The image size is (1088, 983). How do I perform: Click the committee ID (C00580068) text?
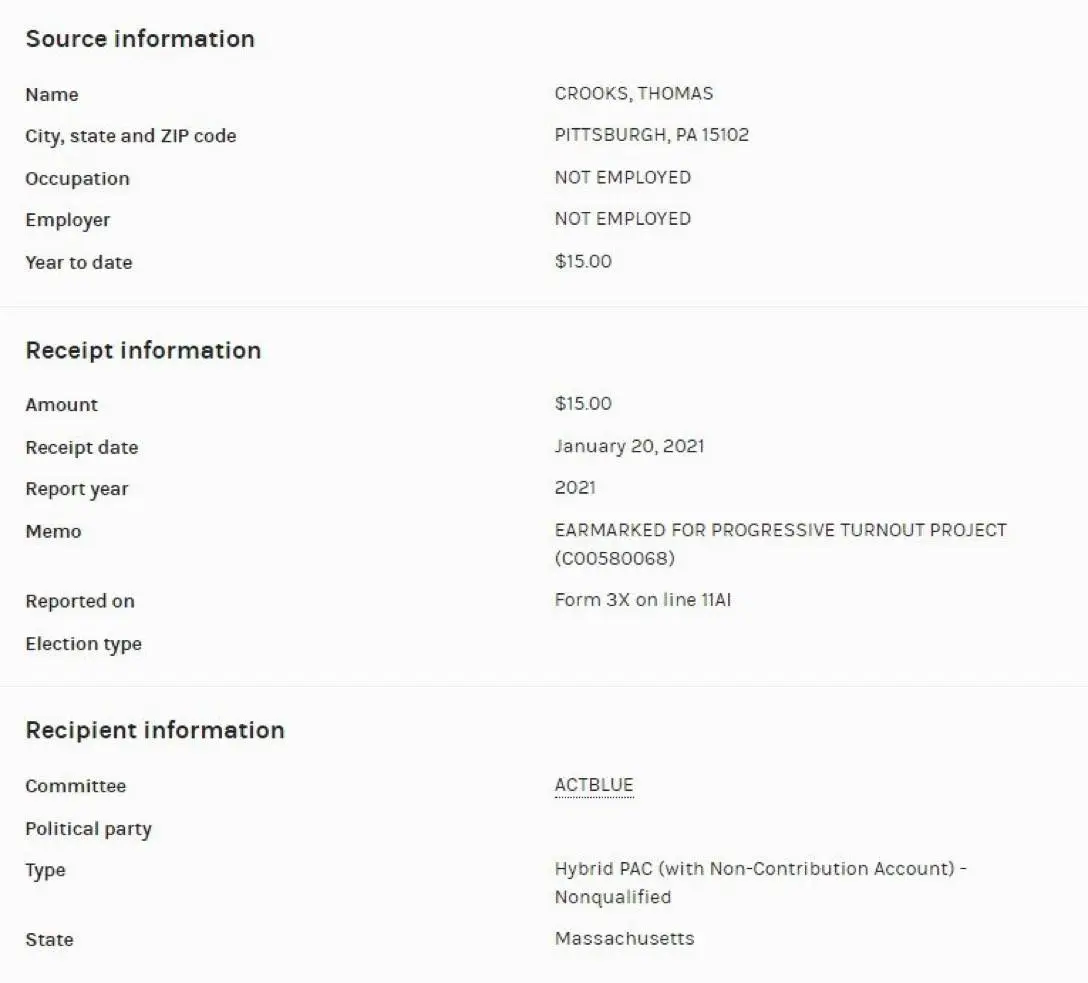[615, 558]
